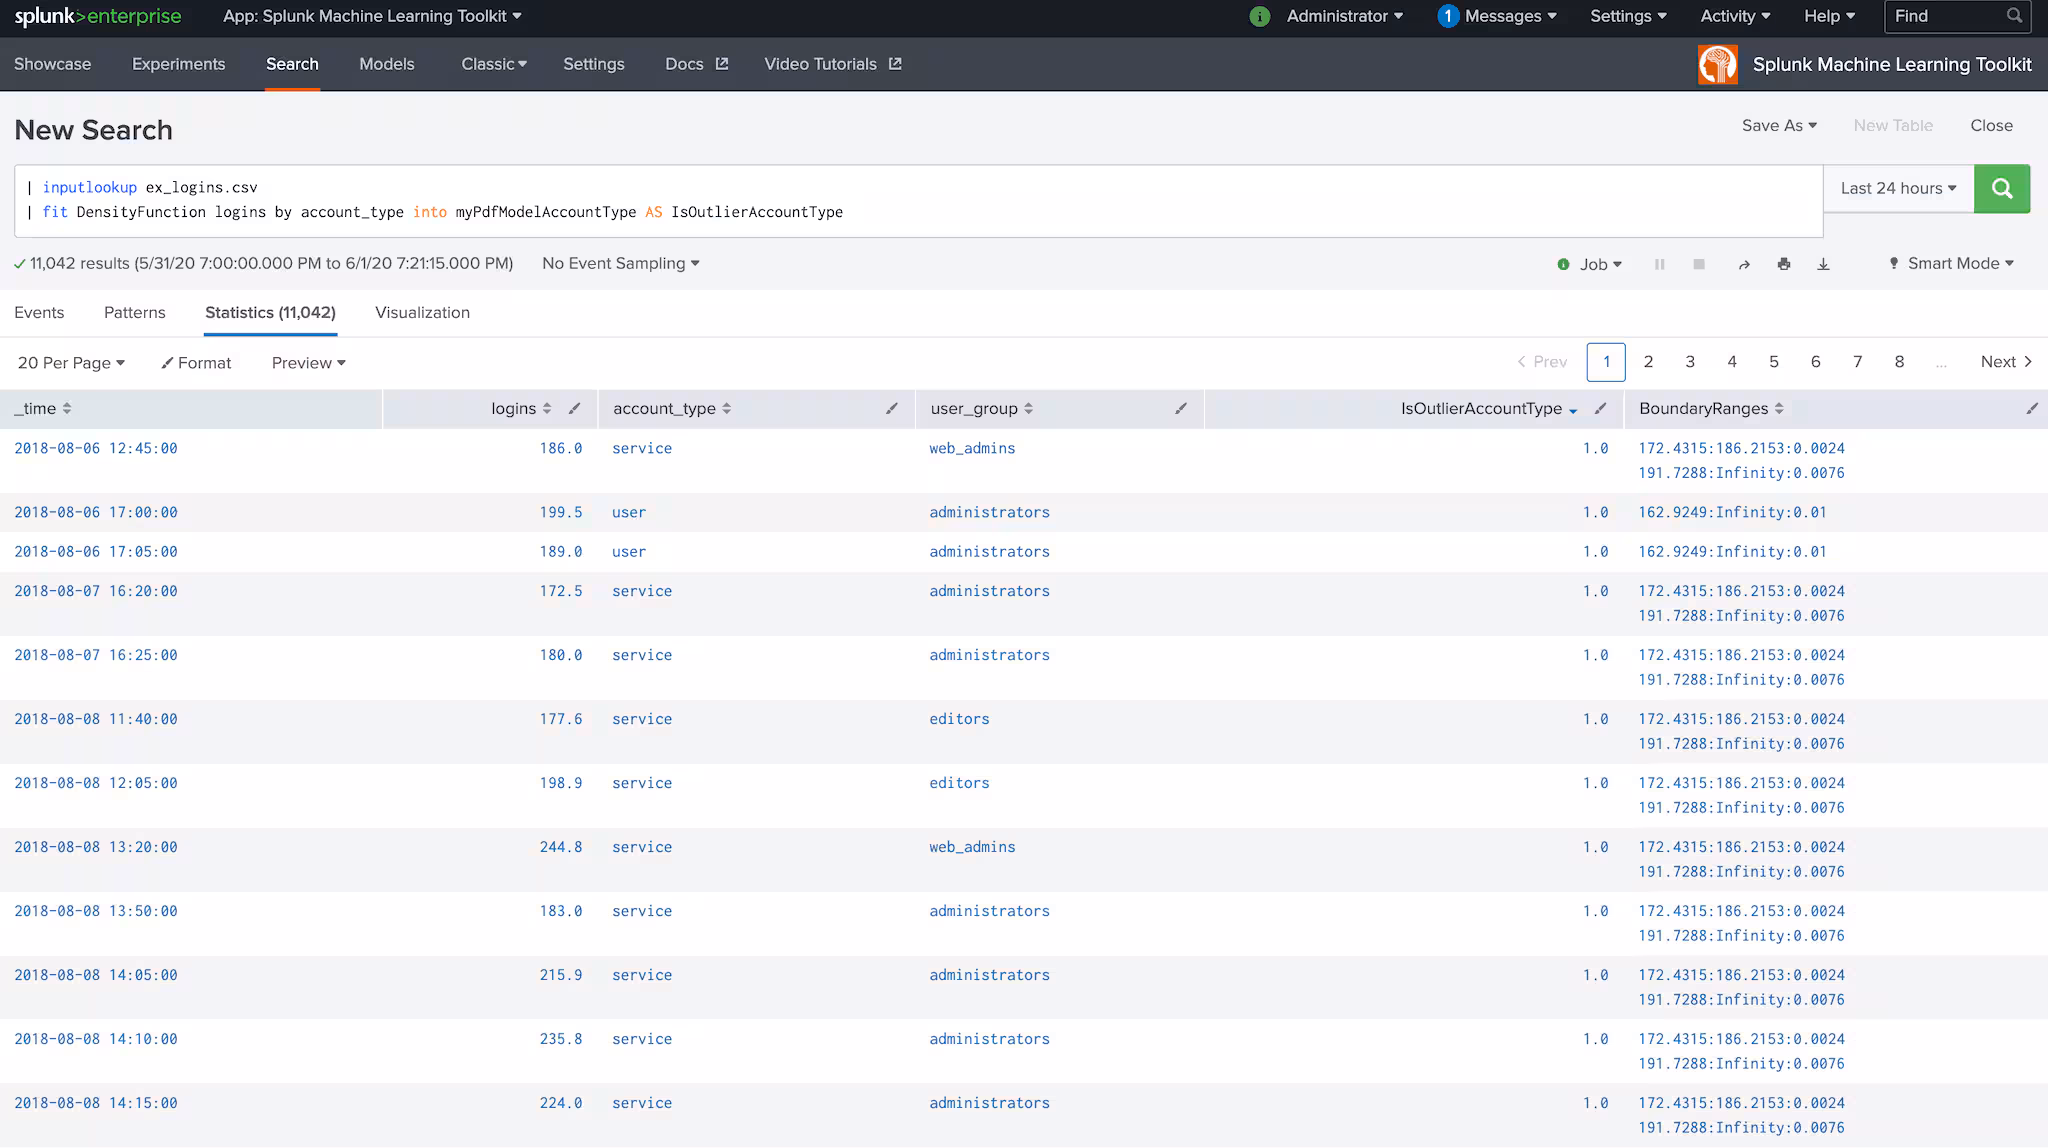2048x1148 pixels.
Task: Open the Last 24 hours time picker
Action: tap(1897, 188)
